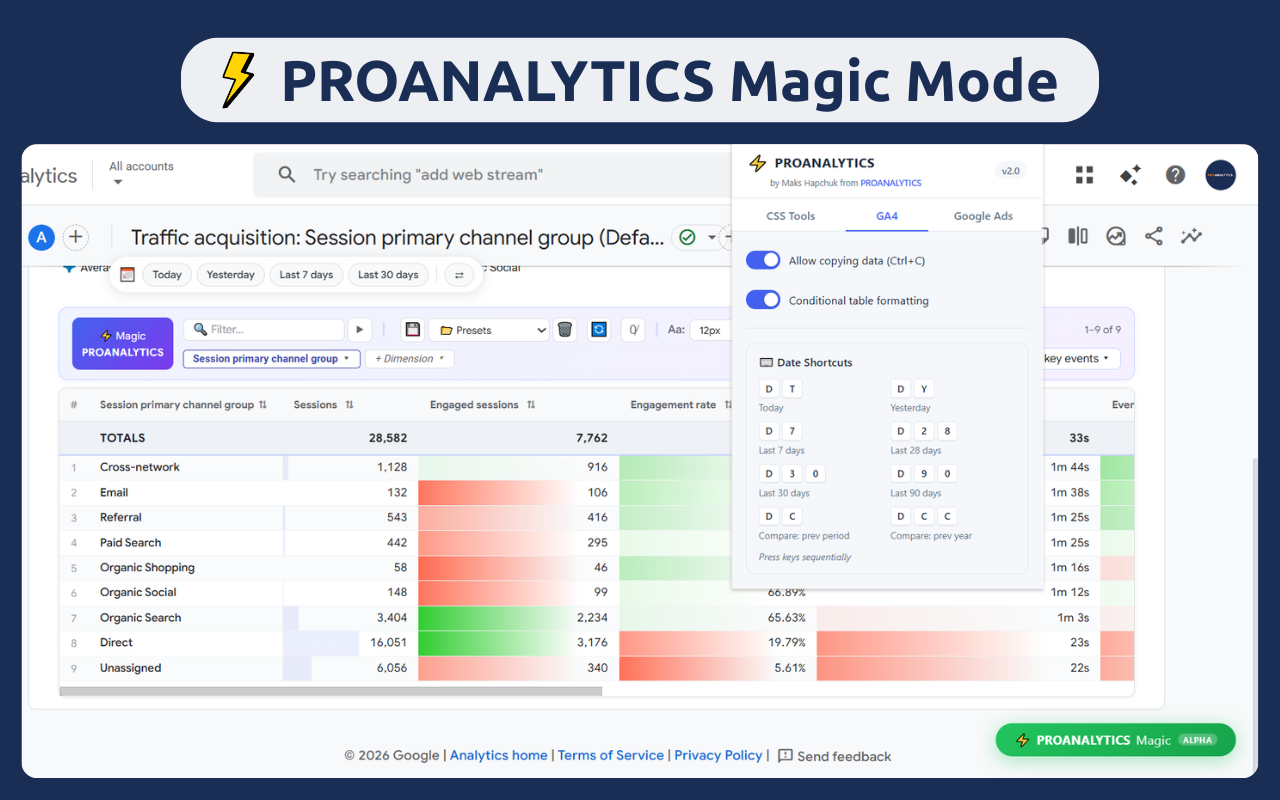Screen dimensions: 1280x800
Task: Open the key events dropdown
Action: coord(1078,359)
